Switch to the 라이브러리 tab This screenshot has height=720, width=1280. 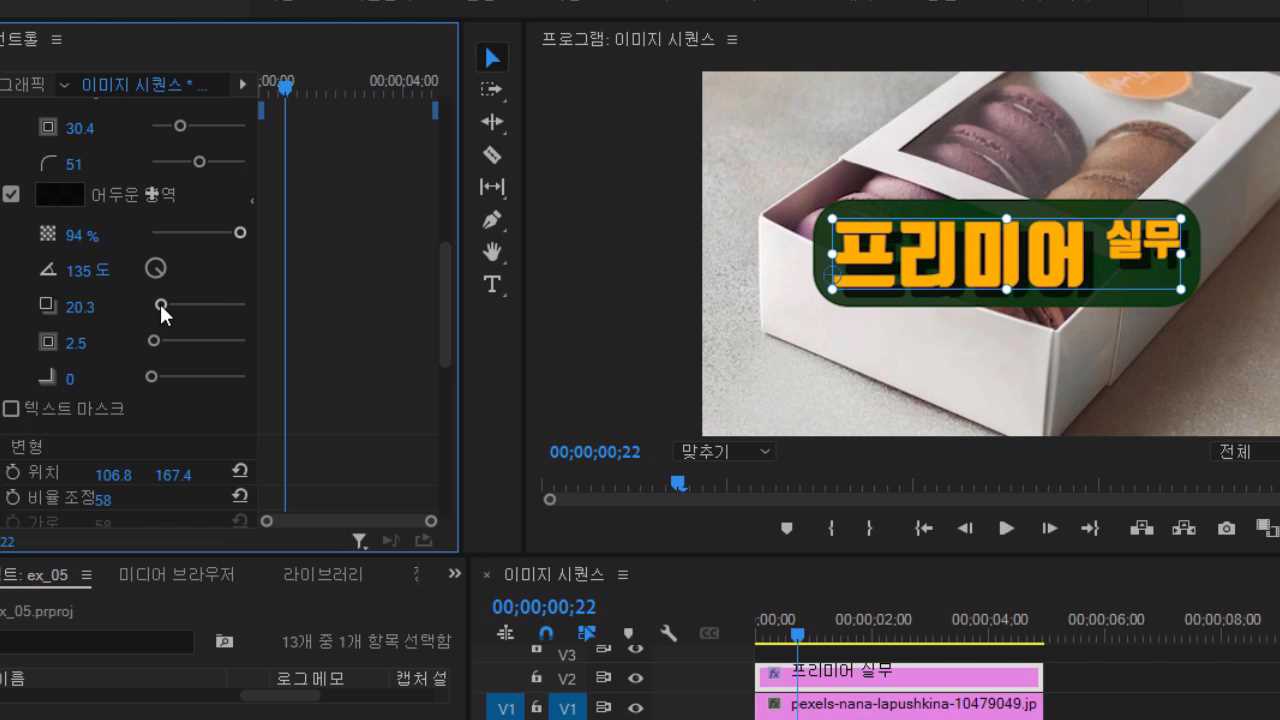(x=323, y=575)
